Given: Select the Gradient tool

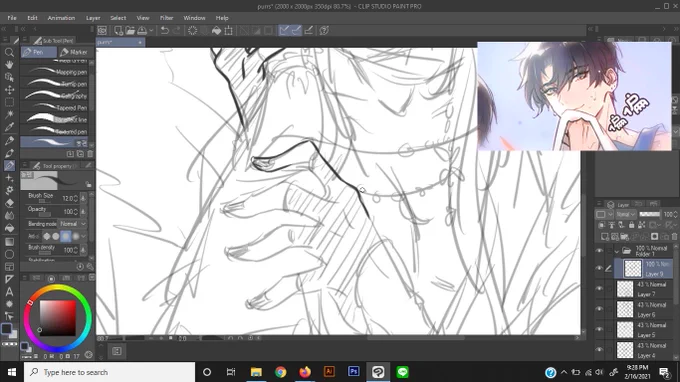Looking at the screenshot, I should 9,242.
